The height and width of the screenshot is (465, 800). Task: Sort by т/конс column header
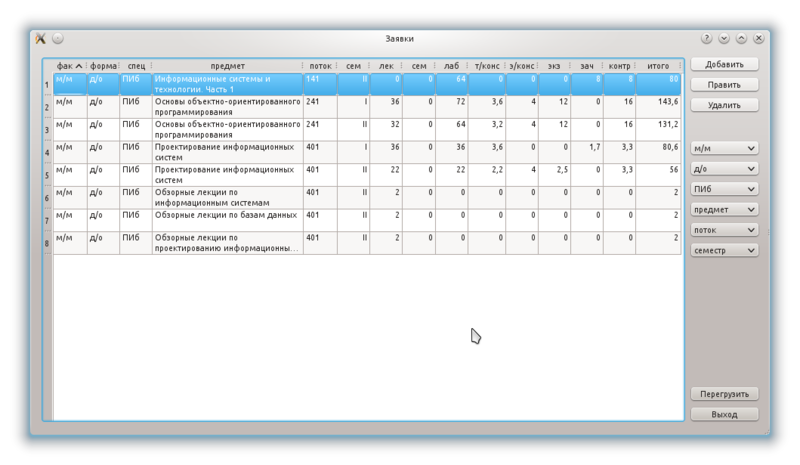click(x=487, y=66)
